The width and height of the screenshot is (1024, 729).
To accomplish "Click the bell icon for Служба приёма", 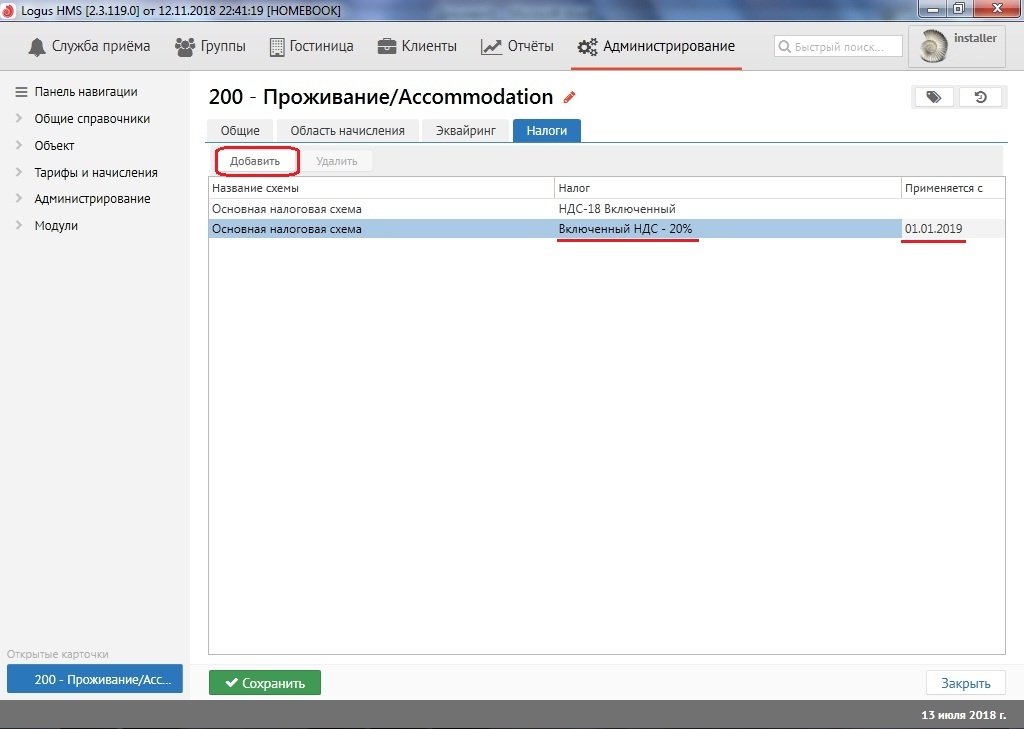I will 37,47.
